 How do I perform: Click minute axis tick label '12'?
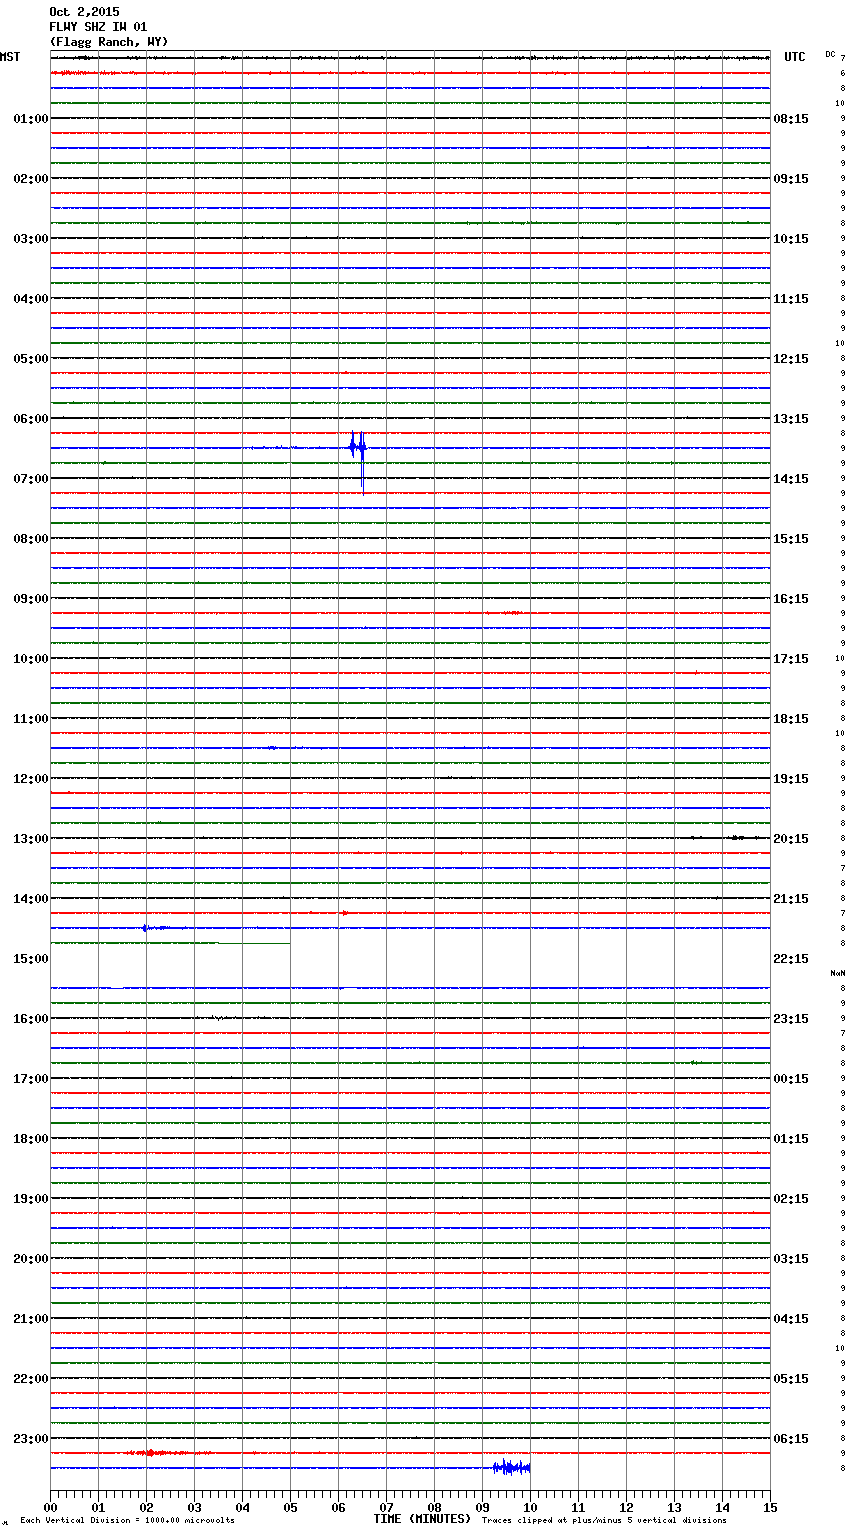[x=626, y=1507]
